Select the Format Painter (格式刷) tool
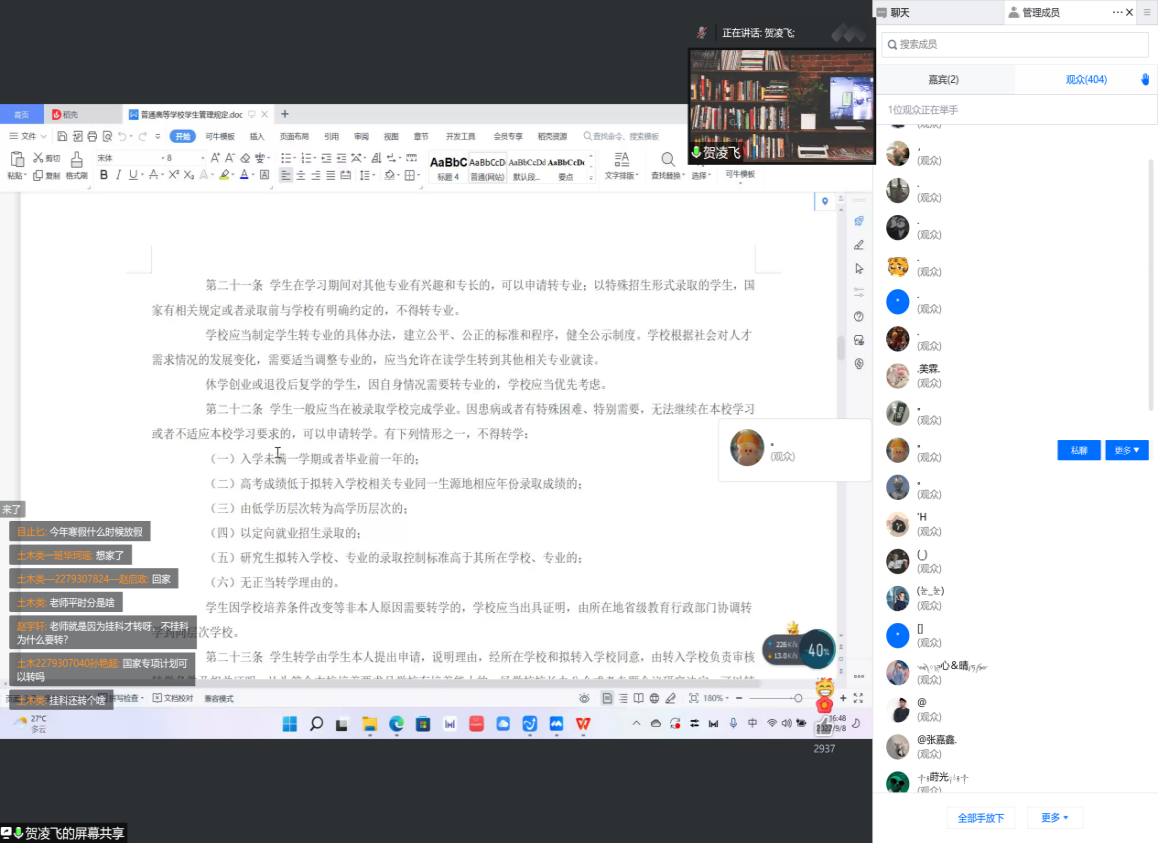1158x843 pixels. (x=77, y=166)
